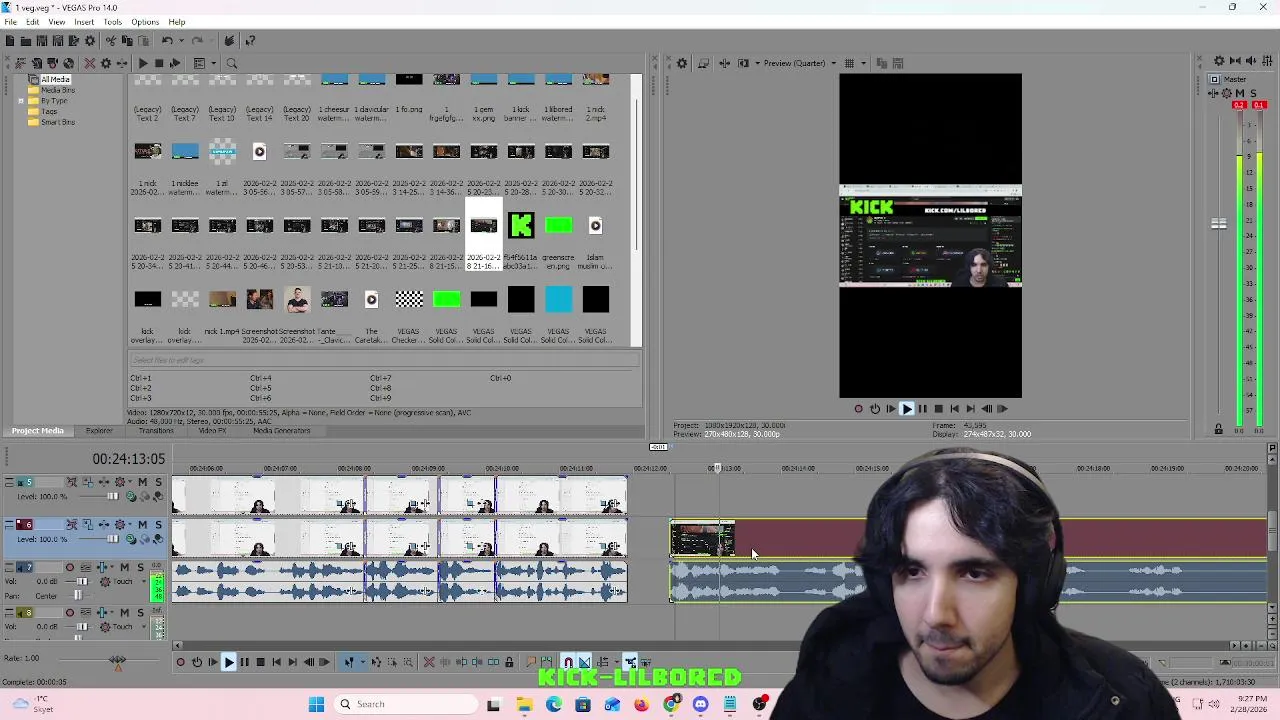The height and width of the screenshot is (720, 1280).
Task: Open Media Properties gear in Project Media
Action: [105, 63]
